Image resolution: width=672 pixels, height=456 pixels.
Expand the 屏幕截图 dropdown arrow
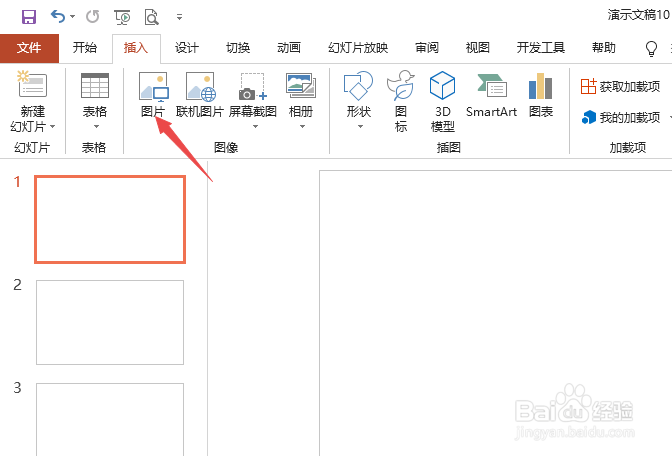(255, 126)
